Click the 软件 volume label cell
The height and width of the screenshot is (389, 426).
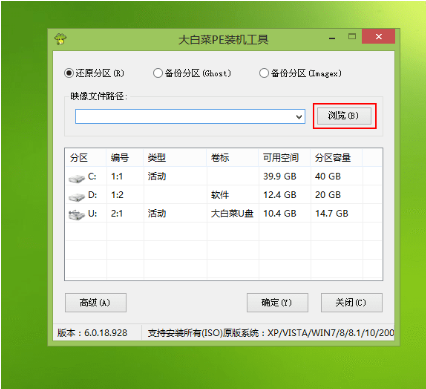tap(220, 195)
